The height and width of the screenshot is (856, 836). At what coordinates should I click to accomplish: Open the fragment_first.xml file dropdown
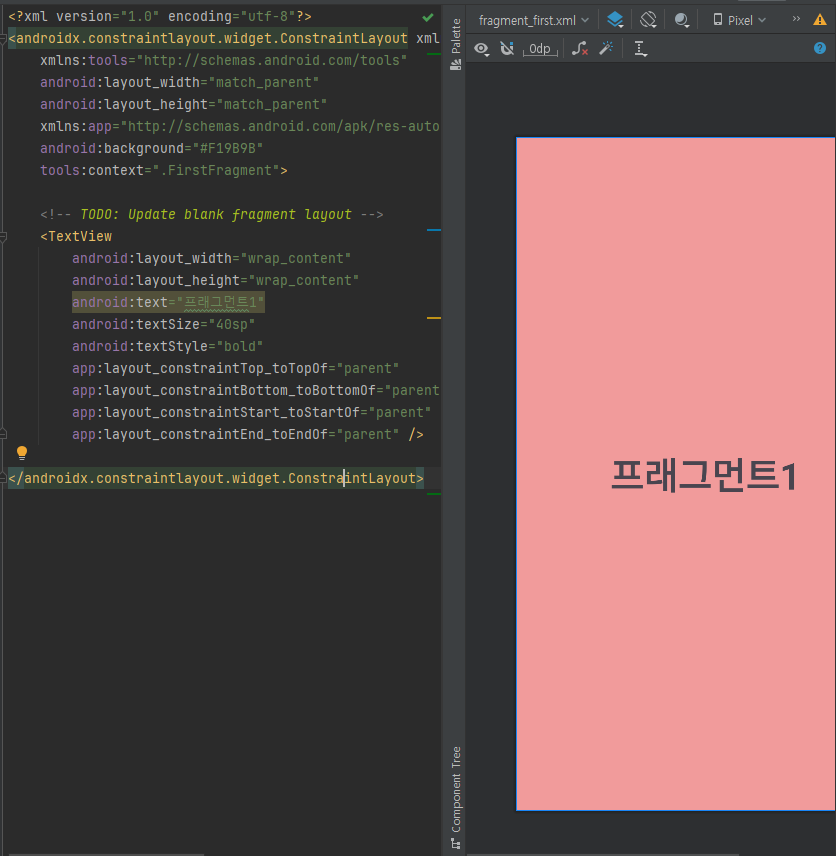[x=533, y=21]
